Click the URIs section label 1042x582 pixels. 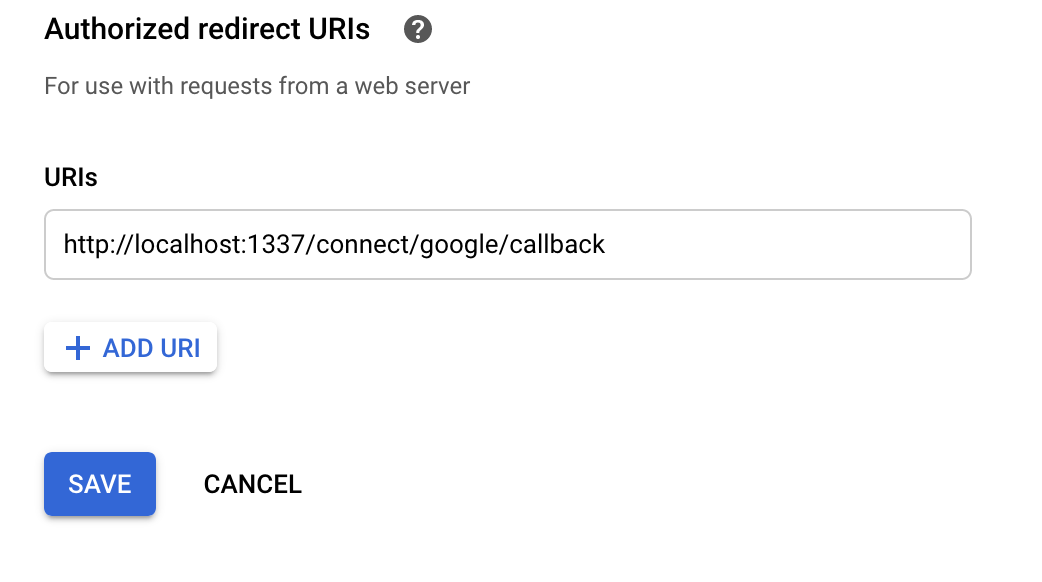(70, 177)
